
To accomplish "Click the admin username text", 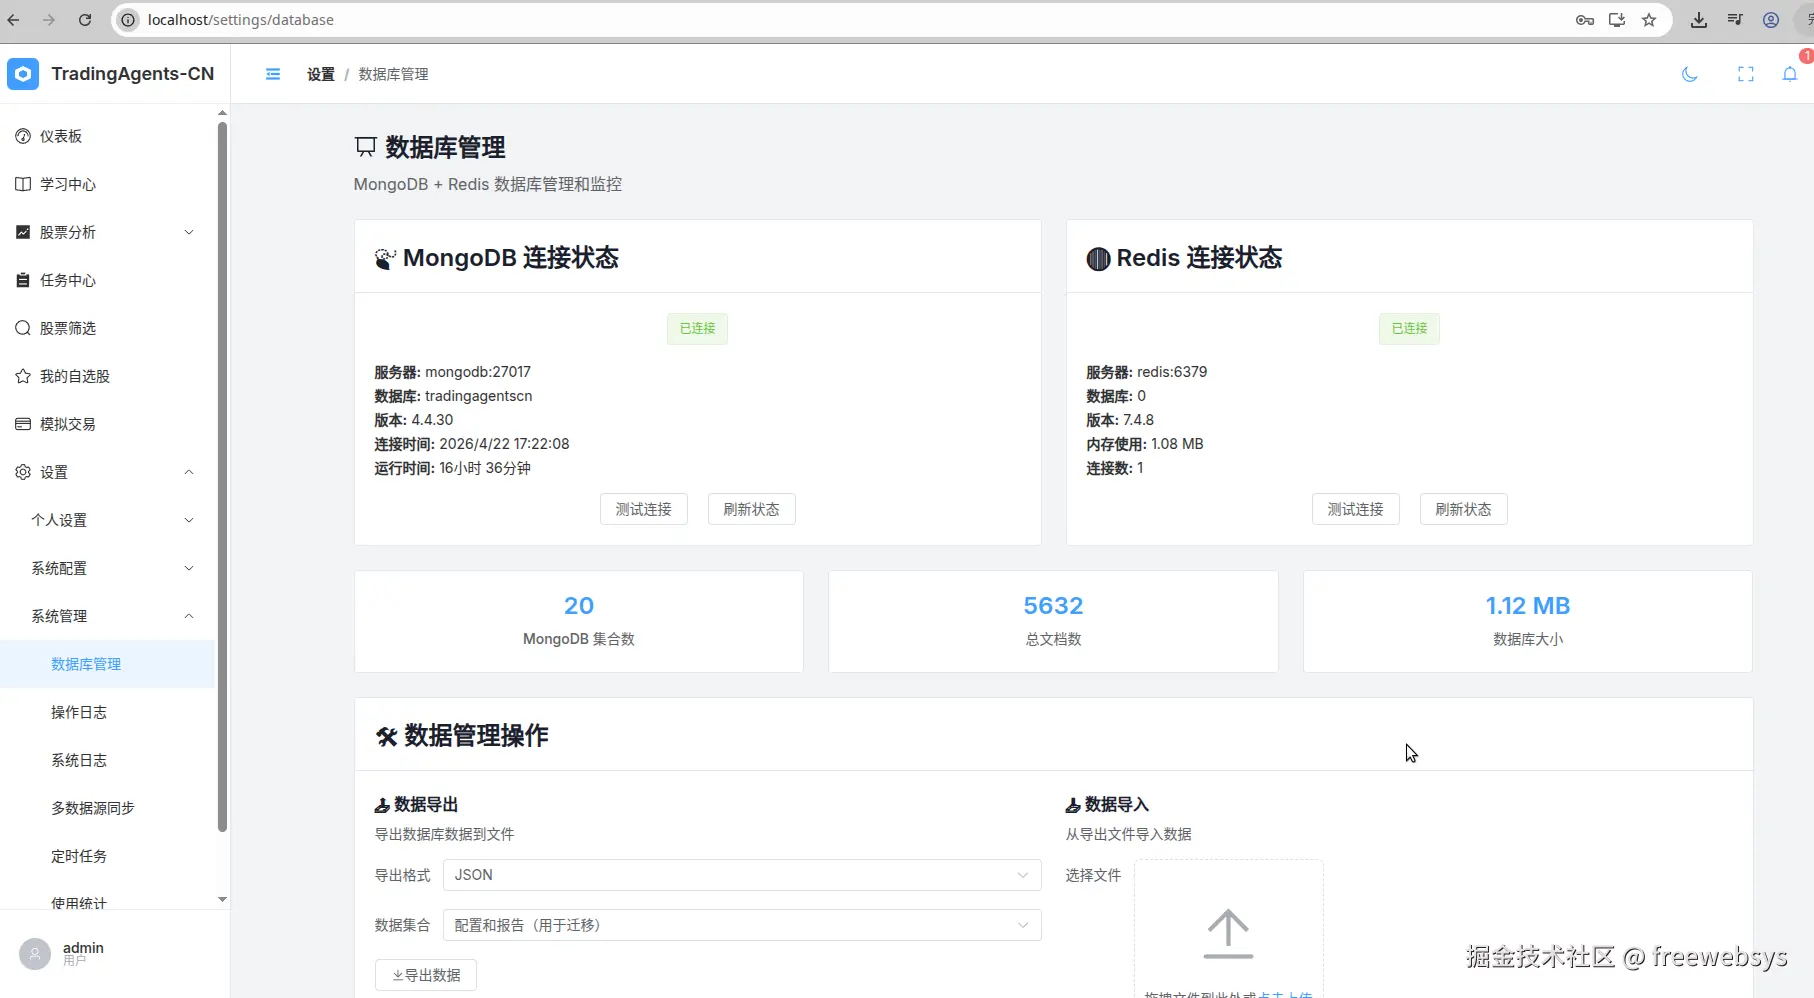I will point(83,947).
